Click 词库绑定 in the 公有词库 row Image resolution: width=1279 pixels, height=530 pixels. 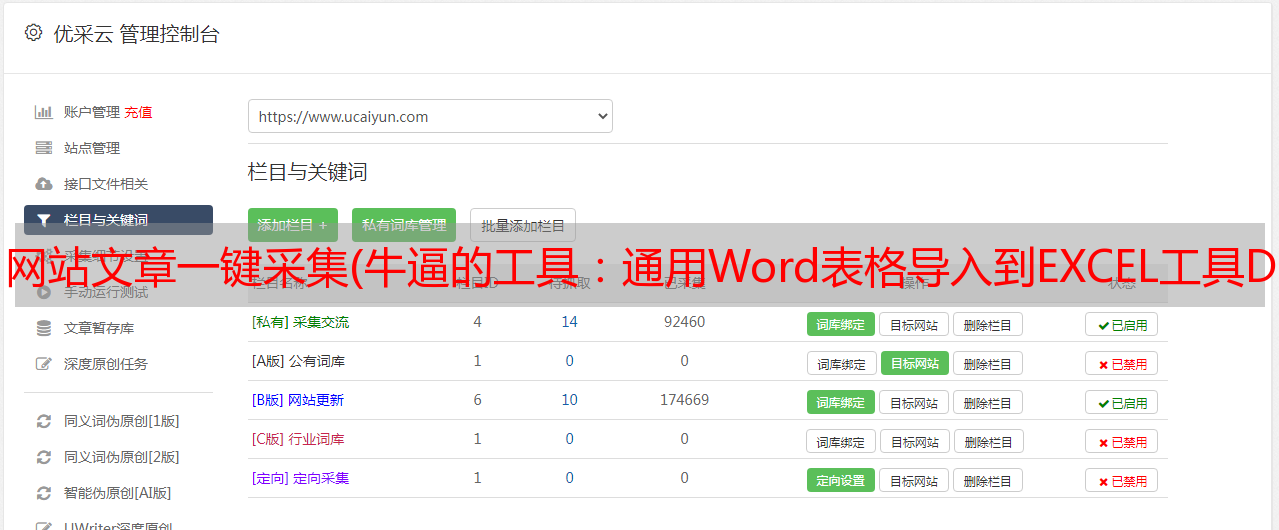point(841,363)
